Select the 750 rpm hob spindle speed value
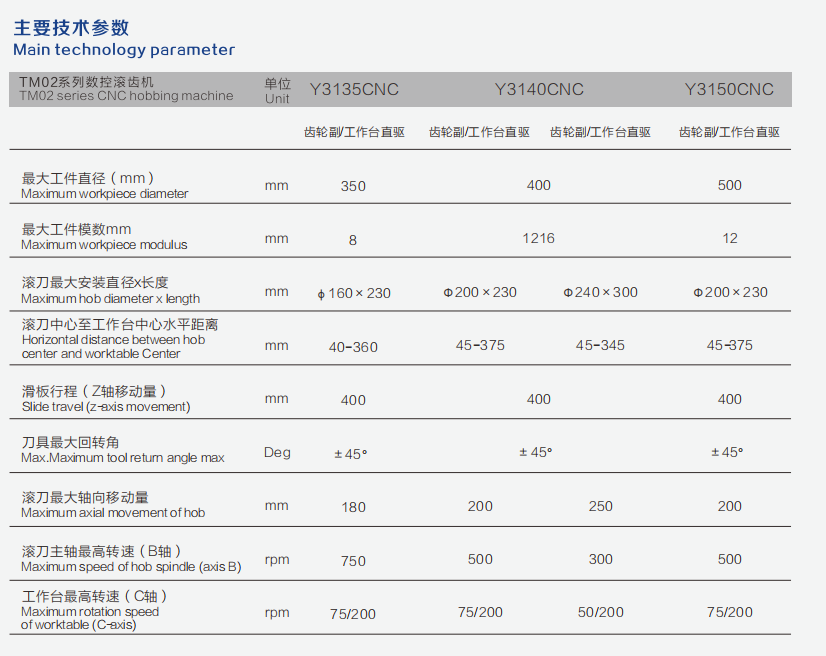The height and width of the screenshot is (656, 826). [353, 559]
